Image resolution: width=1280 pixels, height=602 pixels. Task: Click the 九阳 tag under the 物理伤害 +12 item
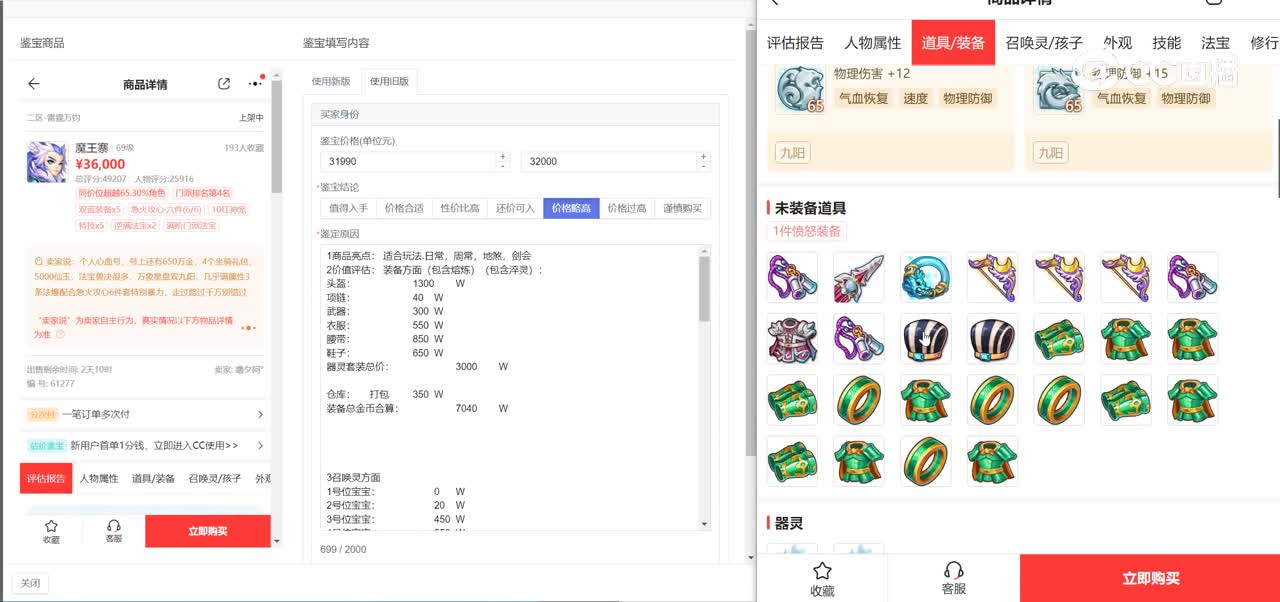pyautogui.click(x=792, y=153)
